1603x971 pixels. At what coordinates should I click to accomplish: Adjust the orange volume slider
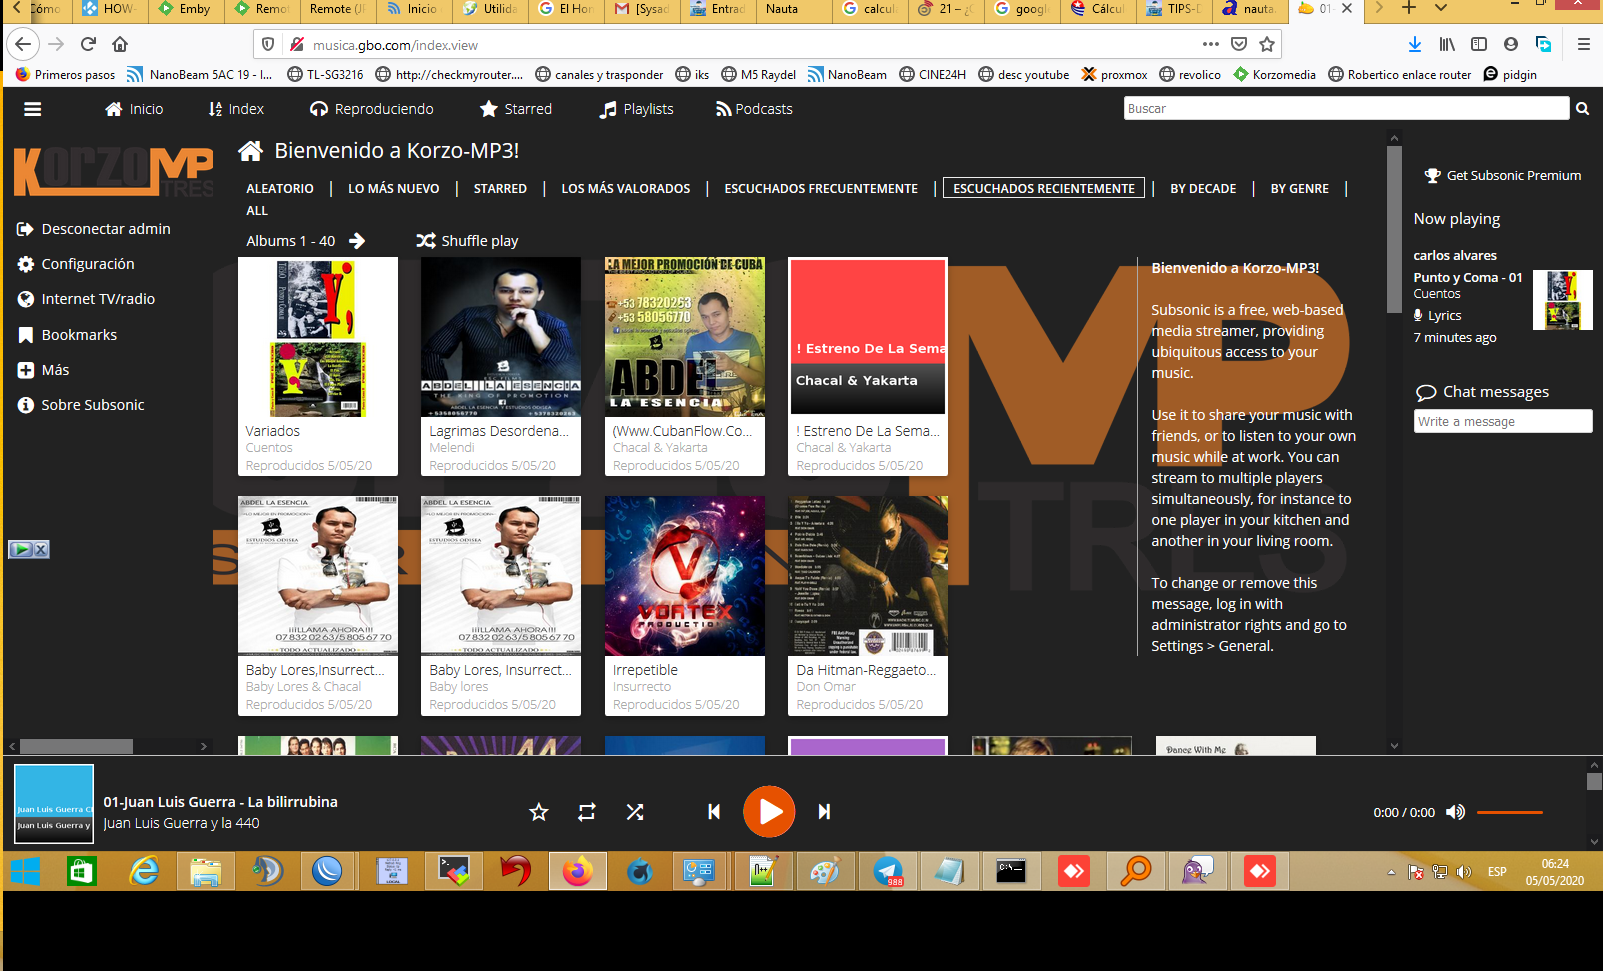1510,812
